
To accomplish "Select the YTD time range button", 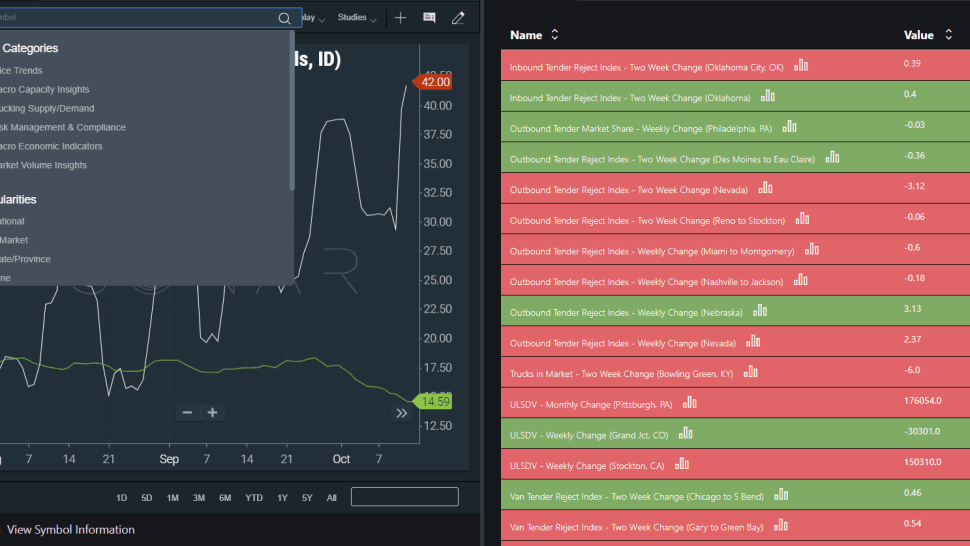I will [x=254, y=498].
